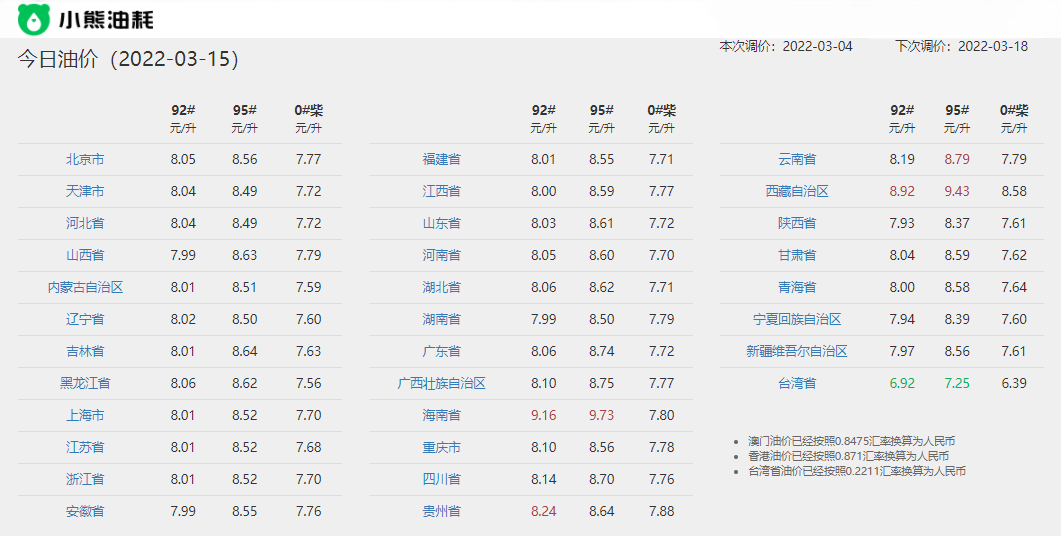Select 新疆维吾尔自治区 link
The width and height of the screenshot is (1061, 536).
click(797, 351)
